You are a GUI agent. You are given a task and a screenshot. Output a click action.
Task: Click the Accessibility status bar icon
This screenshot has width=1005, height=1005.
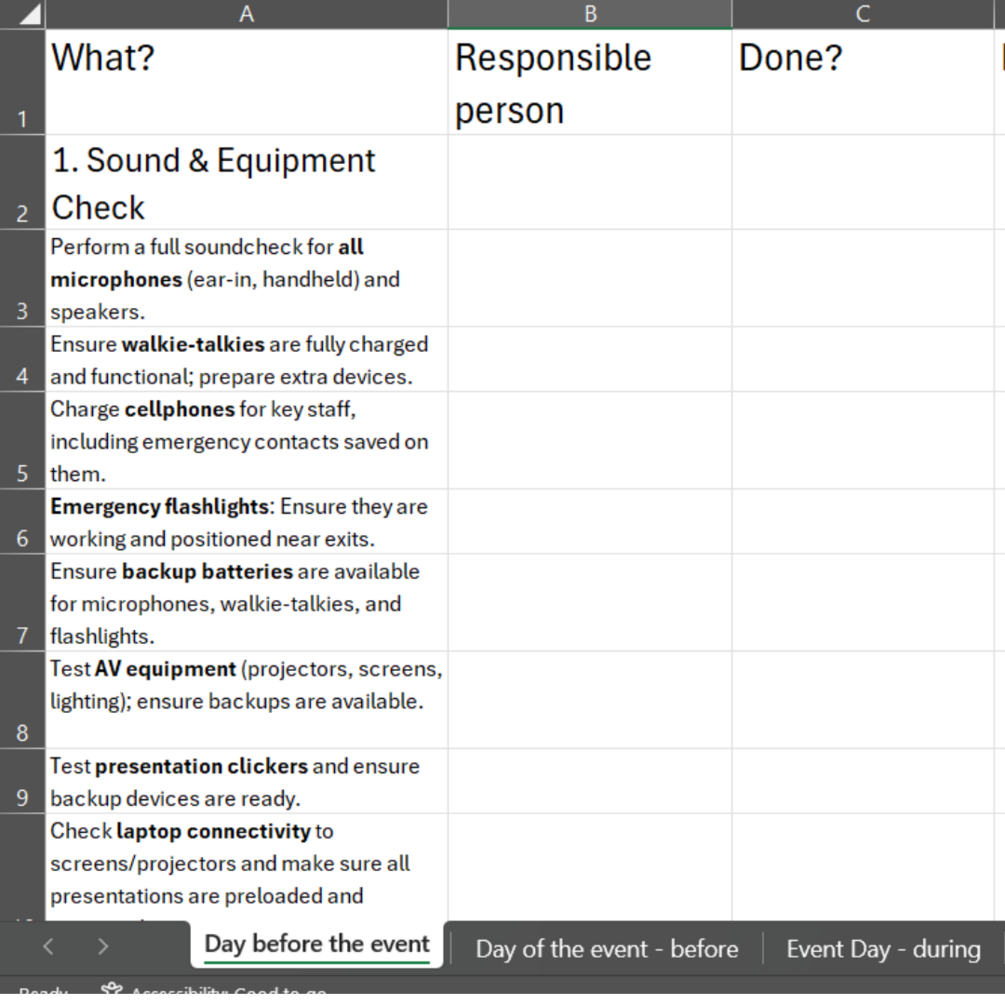tap(112, 990)
